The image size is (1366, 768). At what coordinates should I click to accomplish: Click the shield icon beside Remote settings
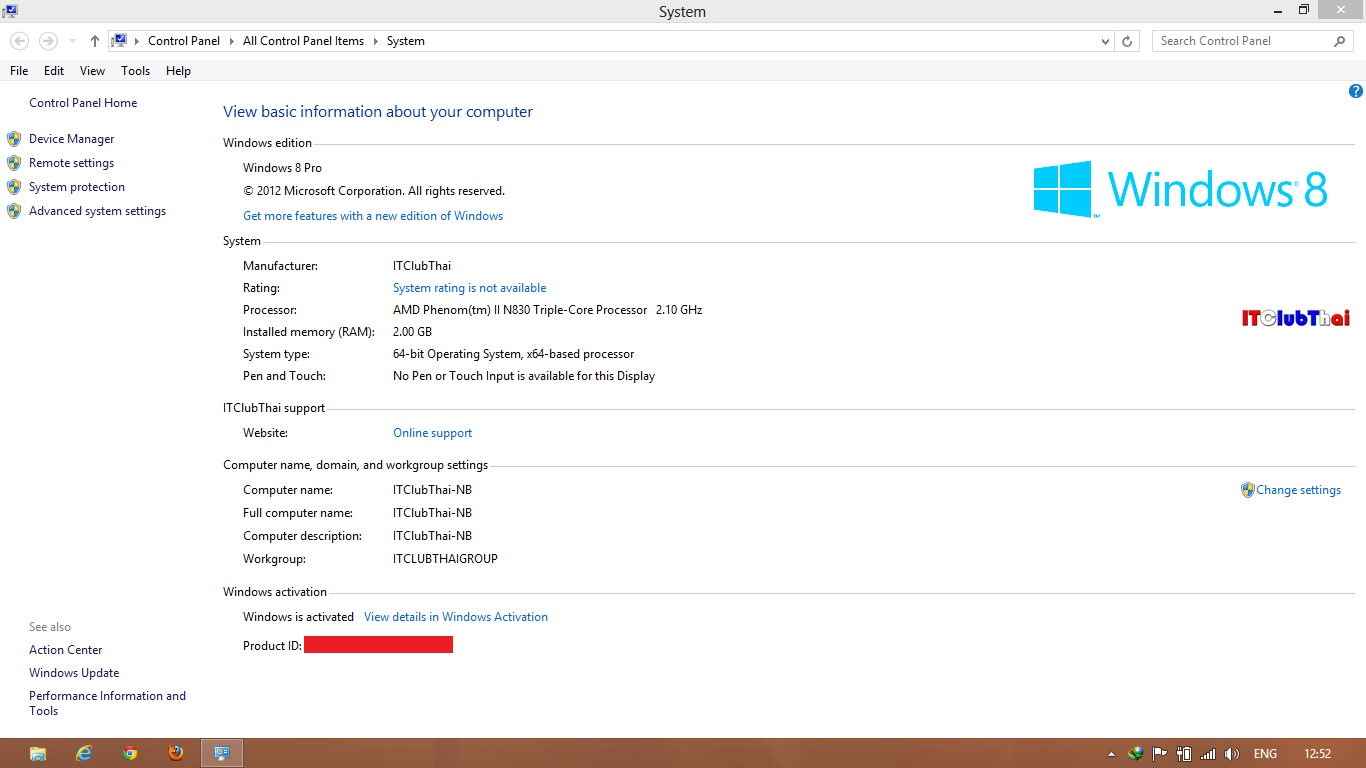click(x=14, y=163)
